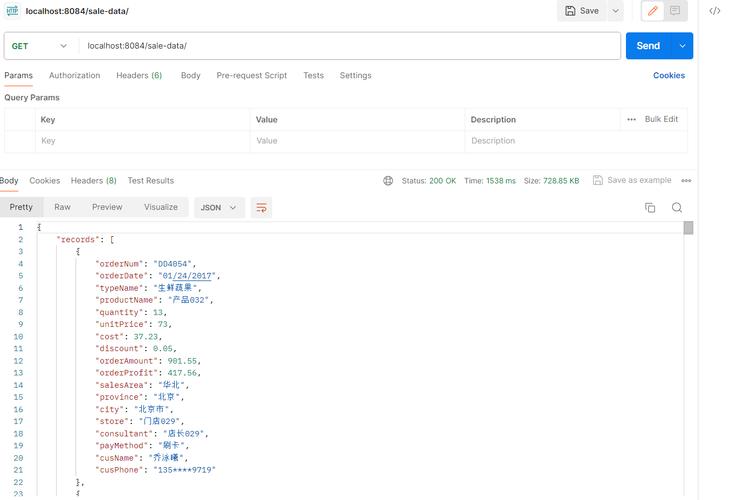Open the comments icon beside the pencil
The height and width of the screenshot is (500, 730).
[x=675, y=11]
